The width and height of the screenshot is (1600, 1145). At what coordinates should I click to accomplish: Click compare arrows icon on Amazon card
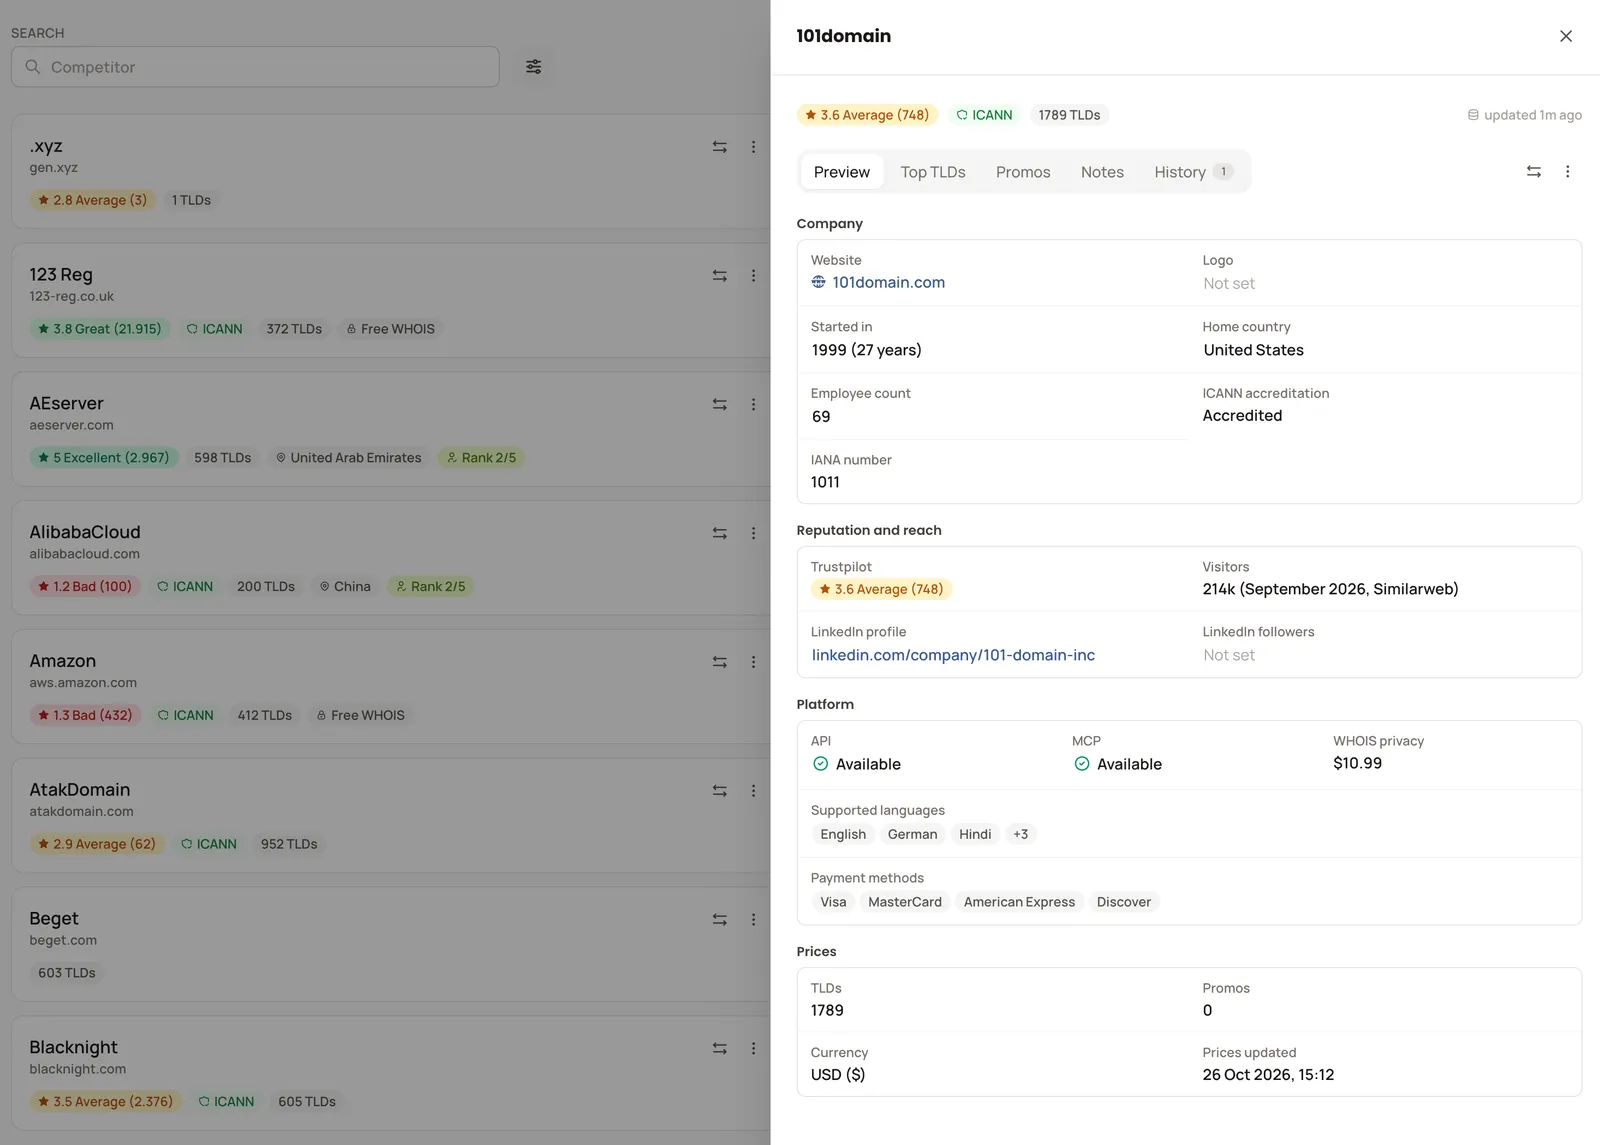(719, 662)
